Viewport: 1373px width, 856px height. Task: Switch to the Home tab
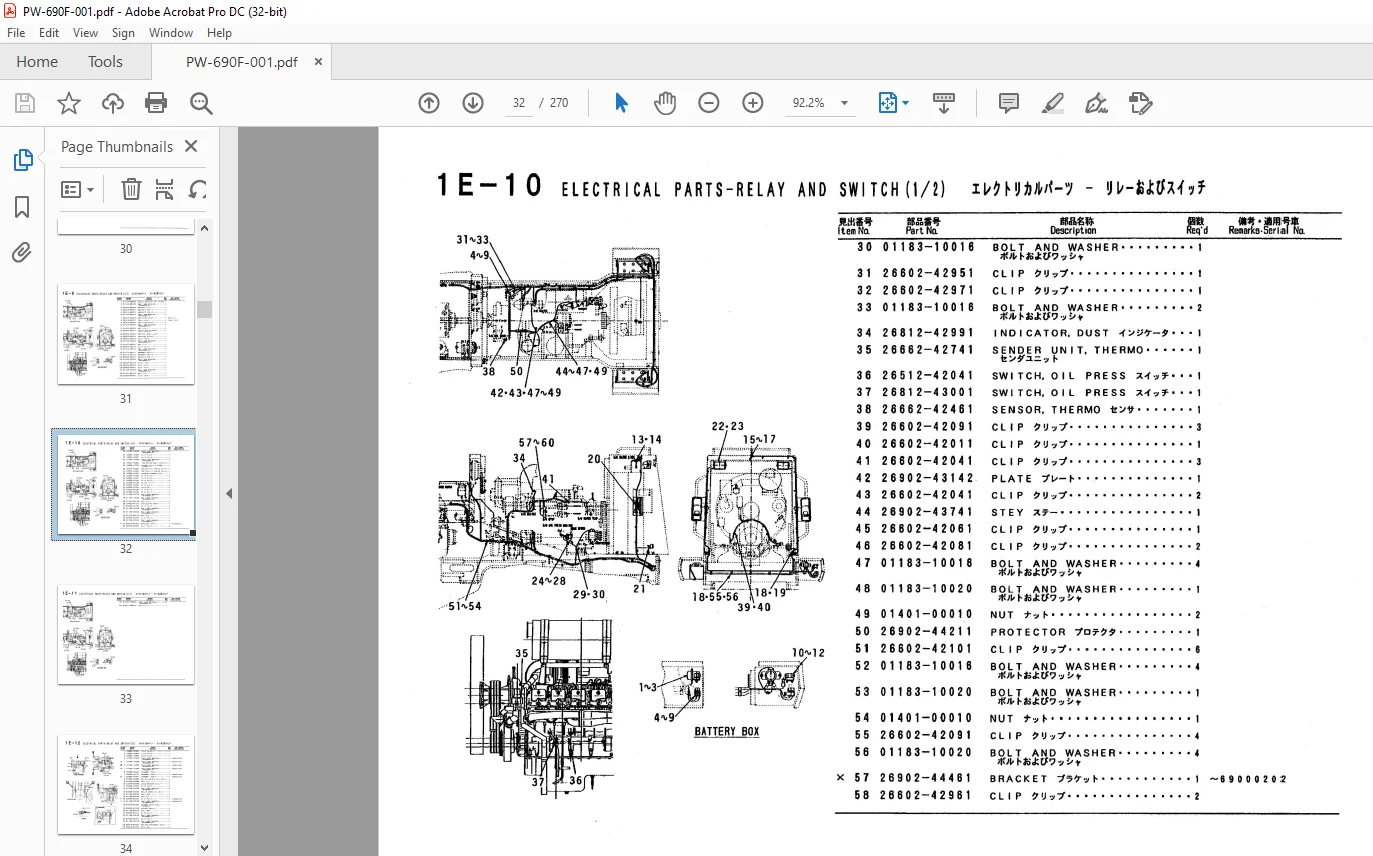point(37,61)
